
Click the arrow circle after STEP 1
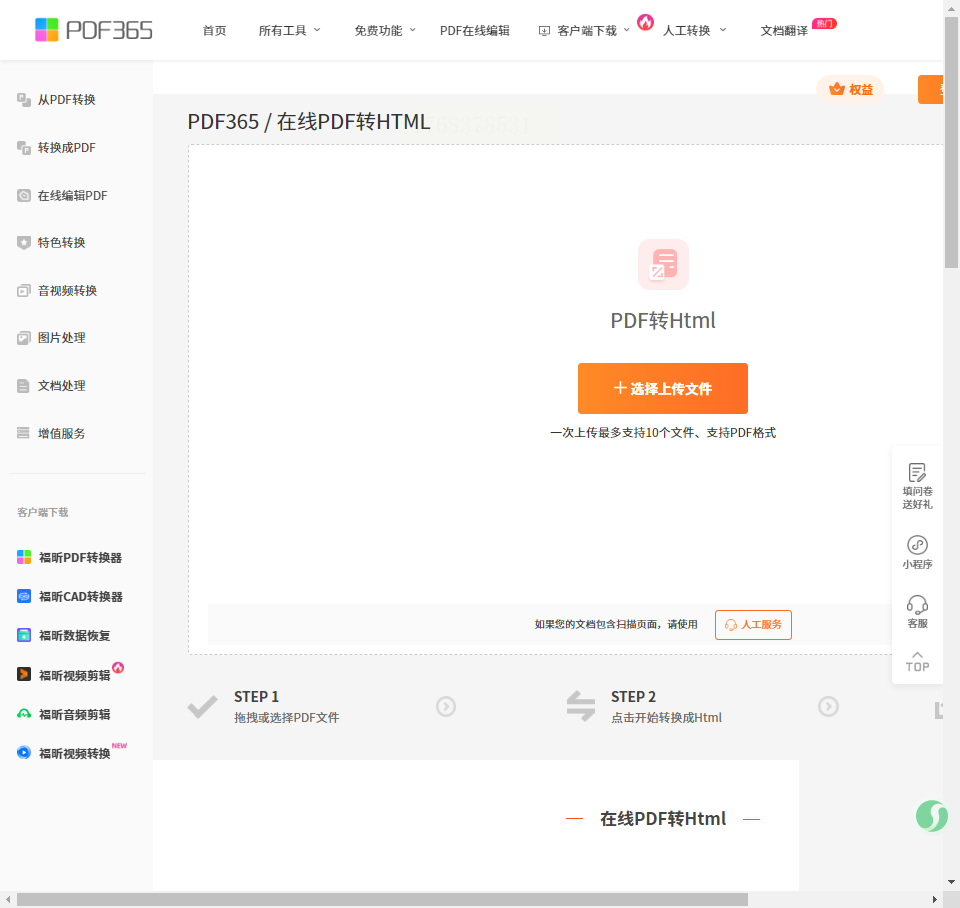pos(446,707)
